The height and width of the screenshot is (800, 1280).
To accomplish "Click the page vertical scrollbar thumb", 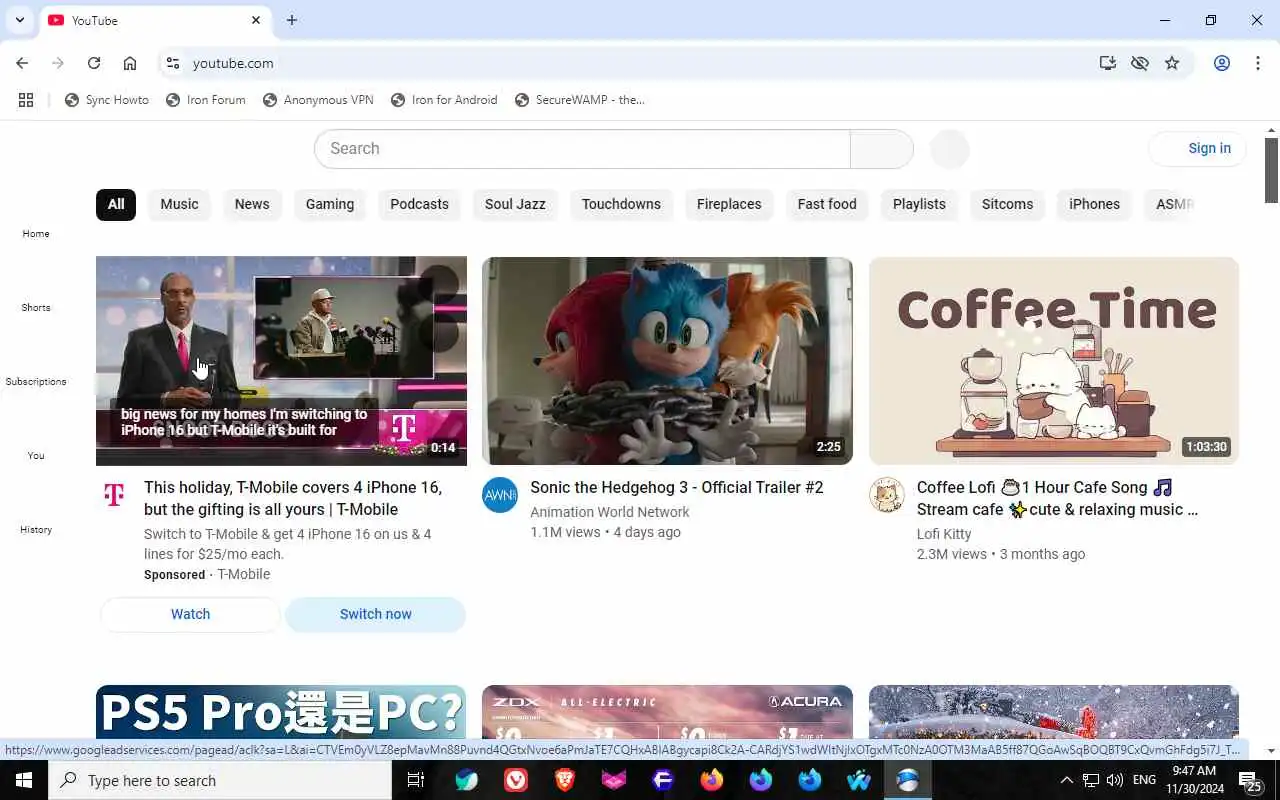I will click(x=1272, y=169).
